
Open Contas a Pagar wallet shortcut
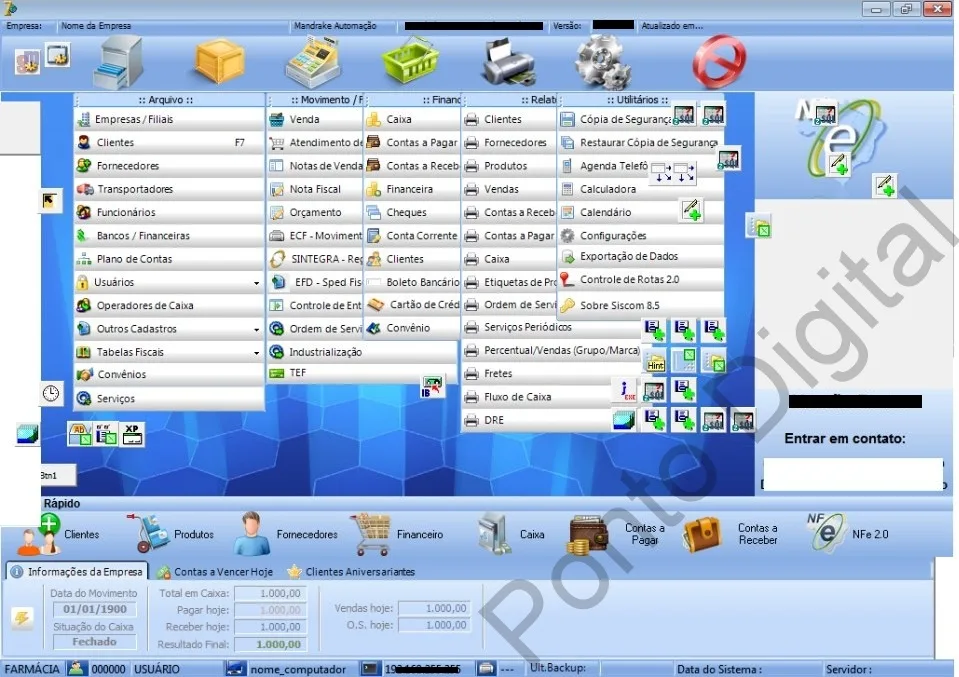click(x=616, y=535)
